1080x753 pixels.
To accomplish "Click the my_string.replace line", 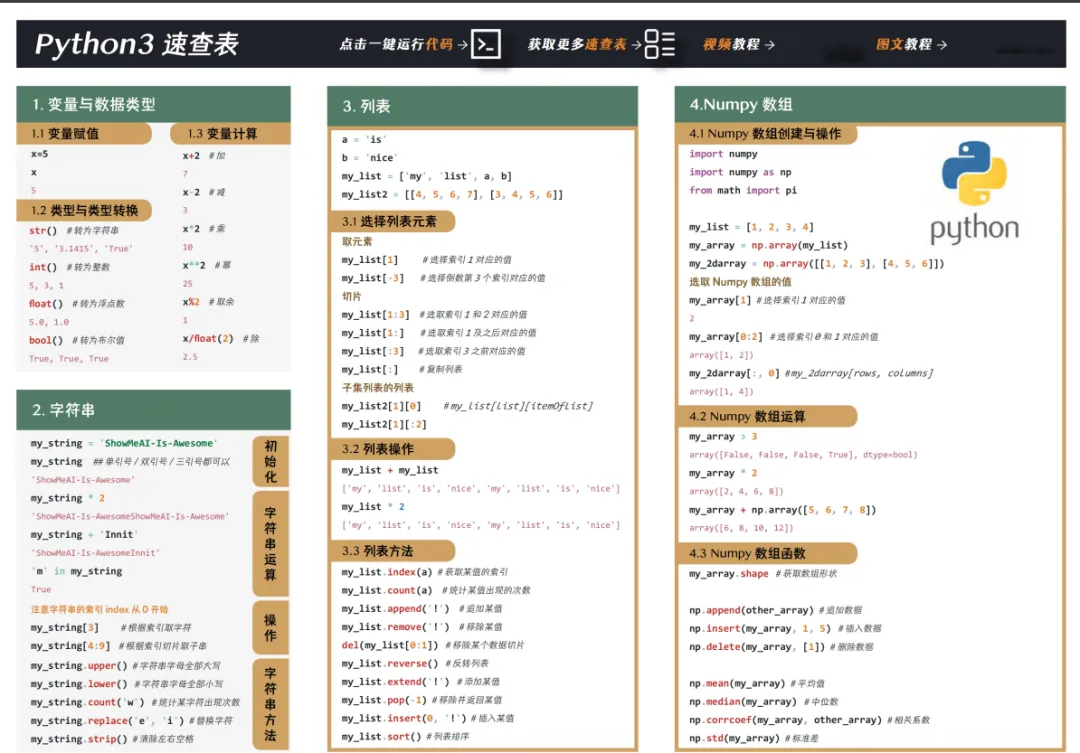I will click(132, 721).
